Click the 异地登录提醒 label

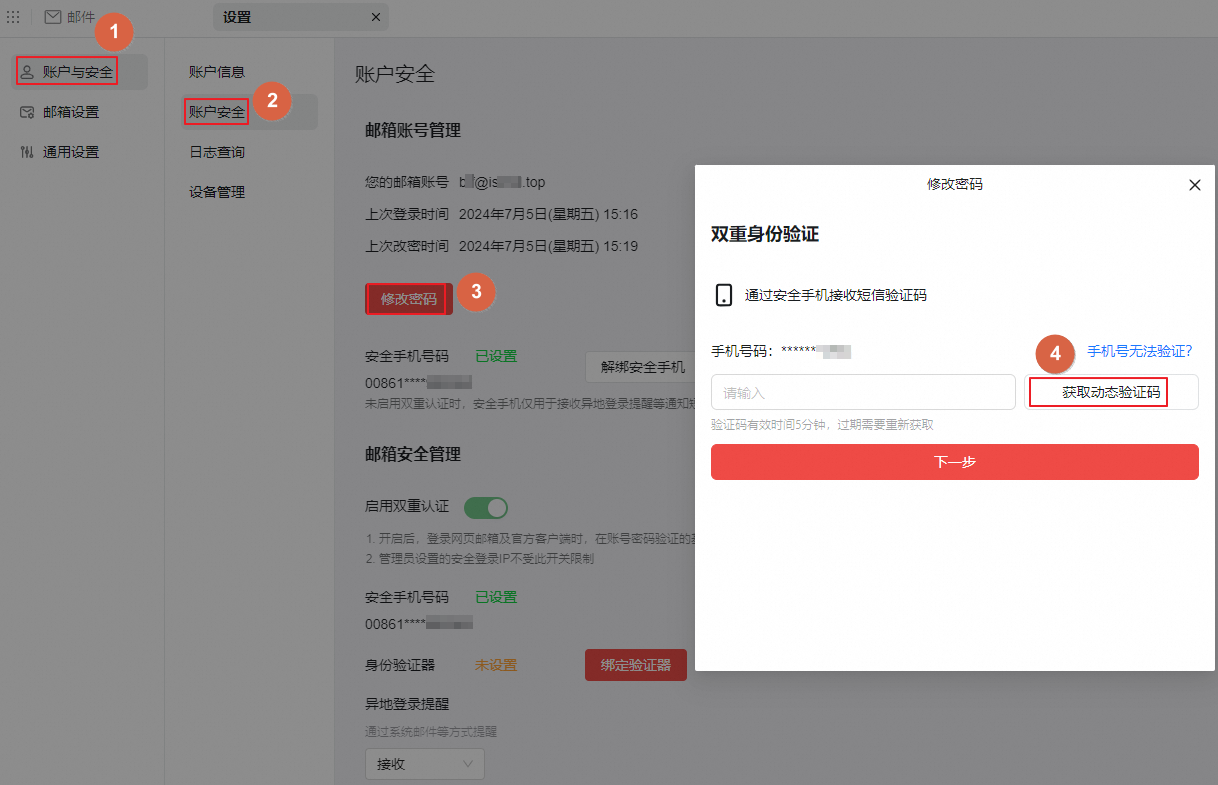[x=407, y=703]
